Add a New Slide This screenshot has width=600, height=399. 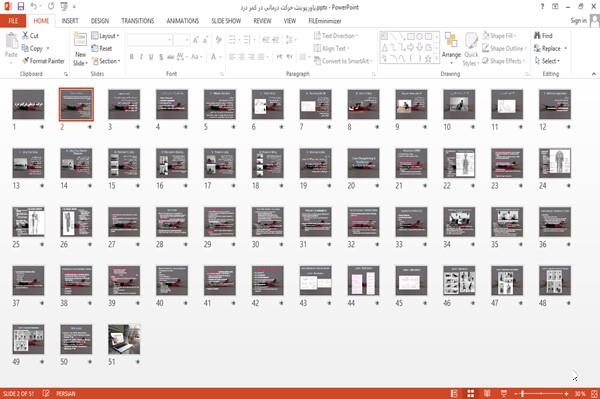(x=80, y=50)
